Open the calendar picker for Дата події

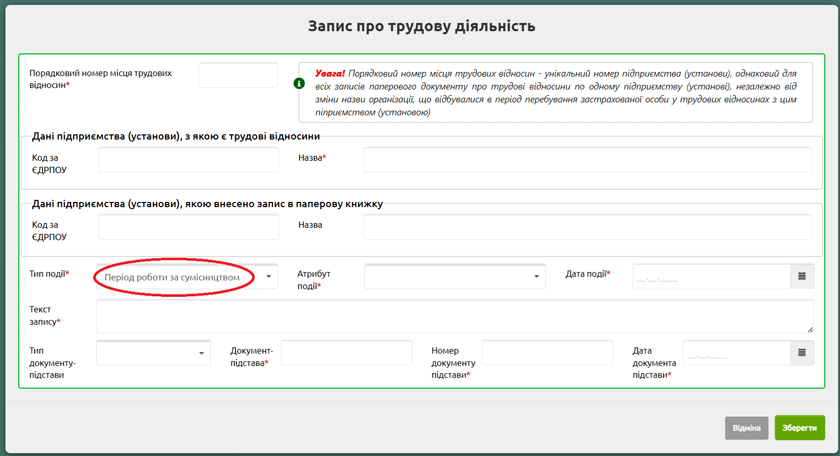click(801, 276)
